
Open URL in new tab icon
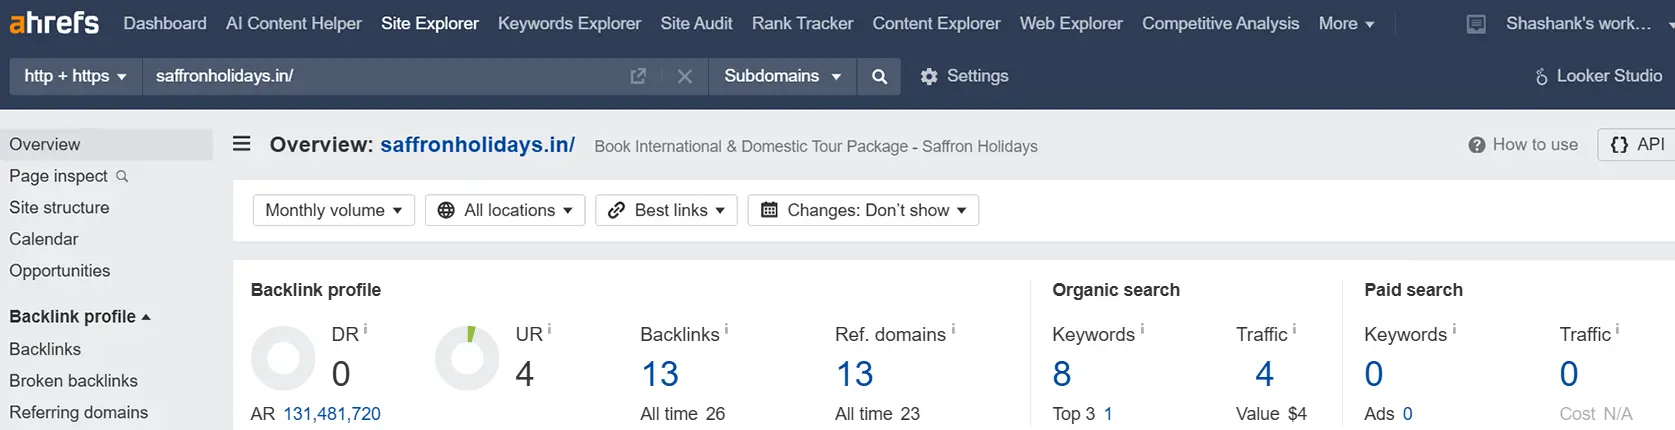[x=638, y=76]
